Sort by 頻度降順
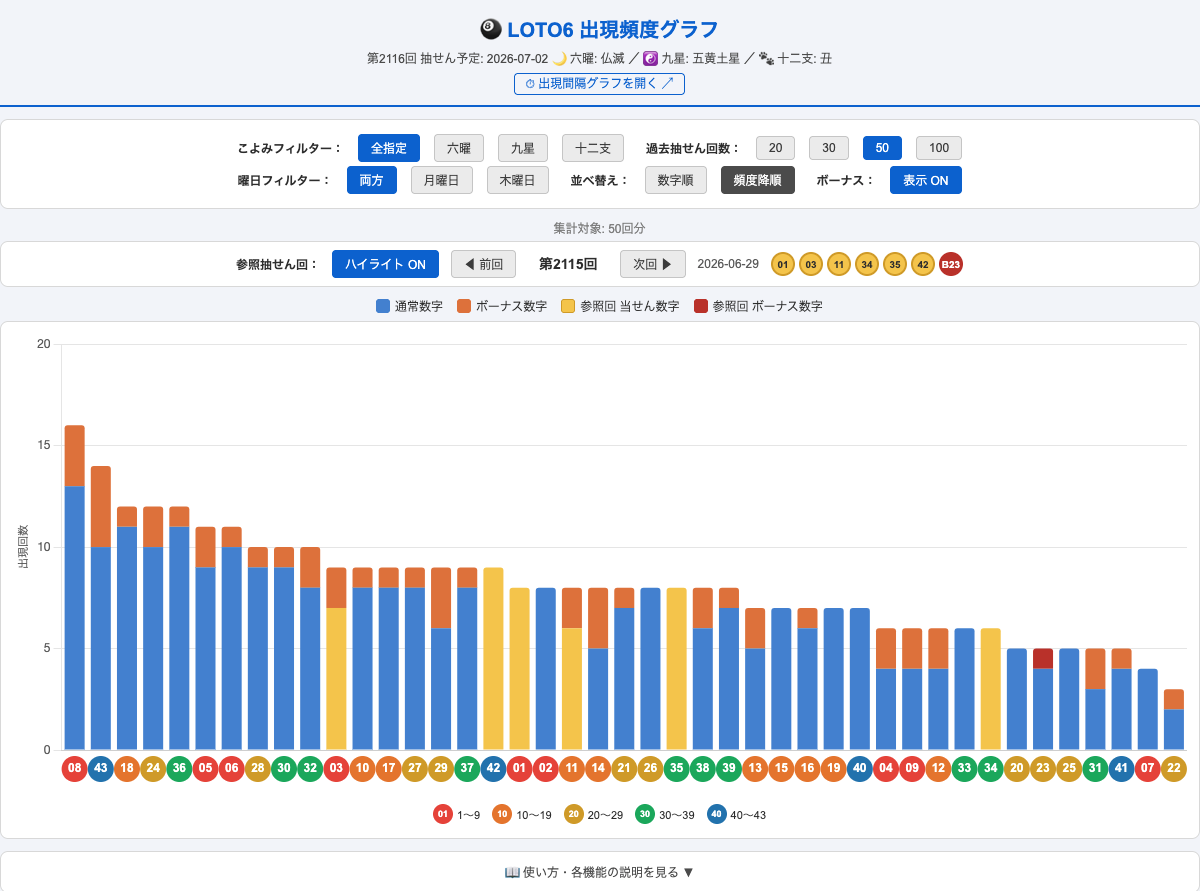 click(x=758, y=180)
